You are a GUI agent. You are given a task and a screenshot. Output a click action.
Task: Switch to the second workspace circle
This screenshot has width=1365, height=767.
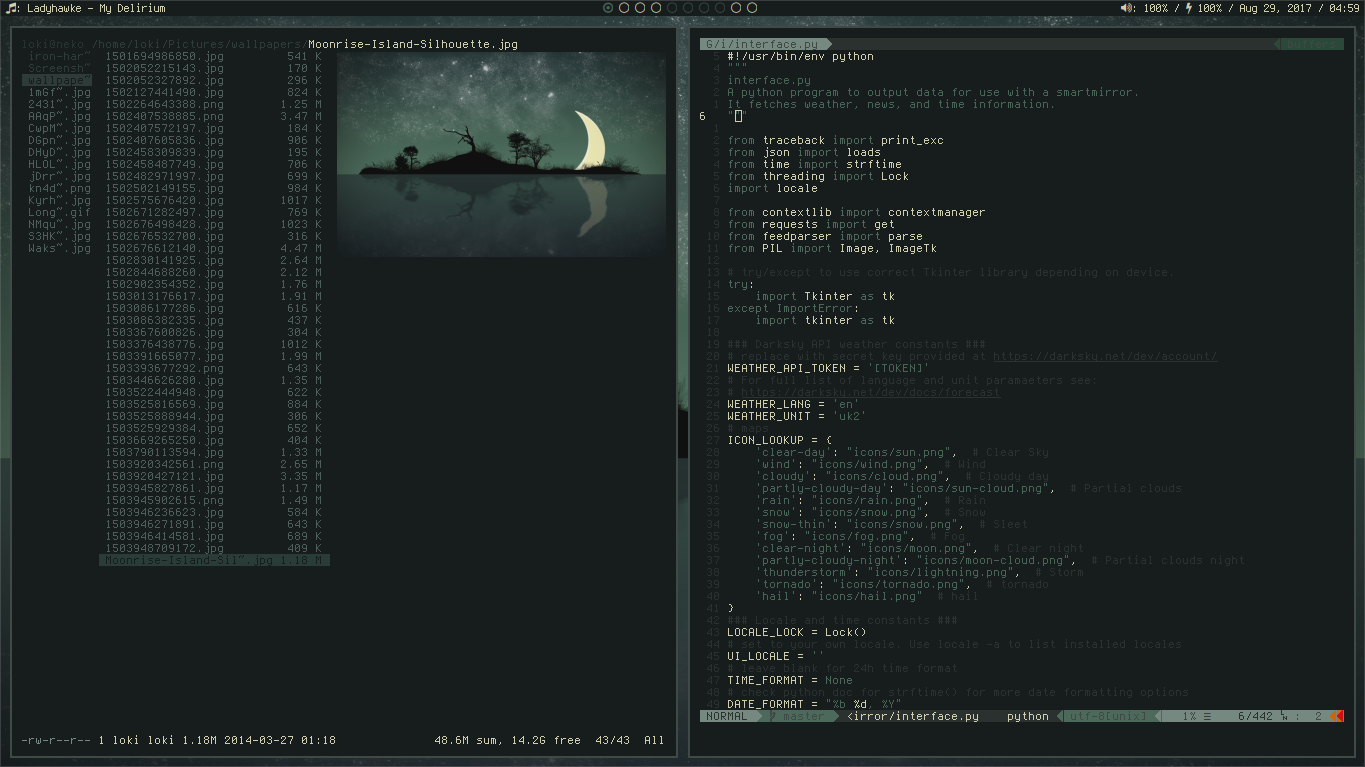tap(624, 8)
